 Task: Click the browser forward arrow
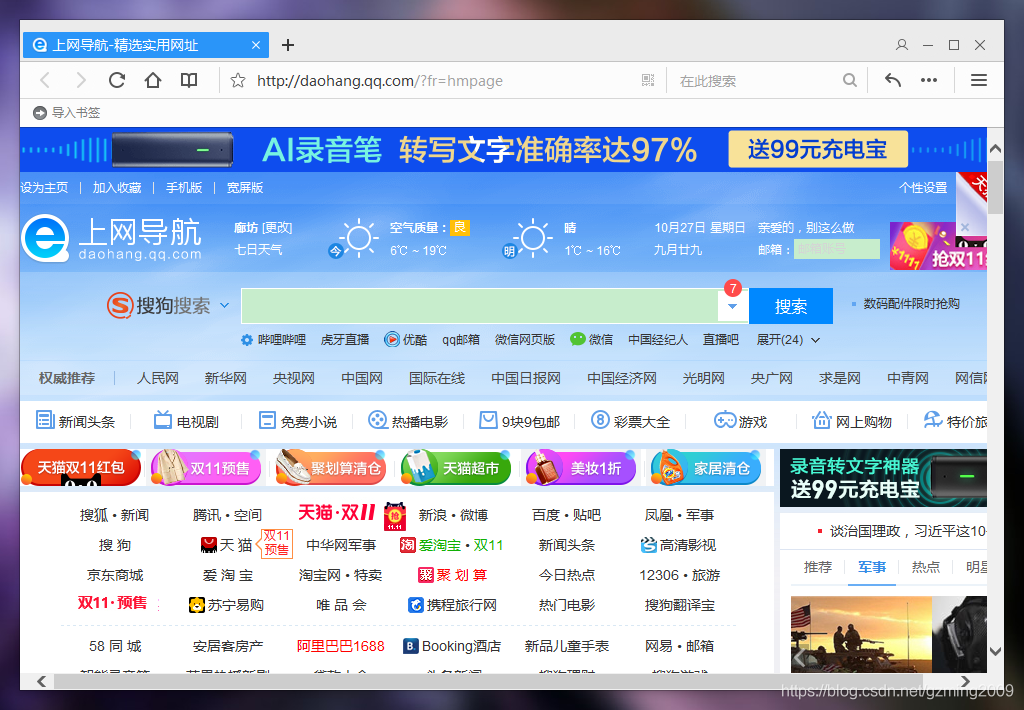pos(81,80)
